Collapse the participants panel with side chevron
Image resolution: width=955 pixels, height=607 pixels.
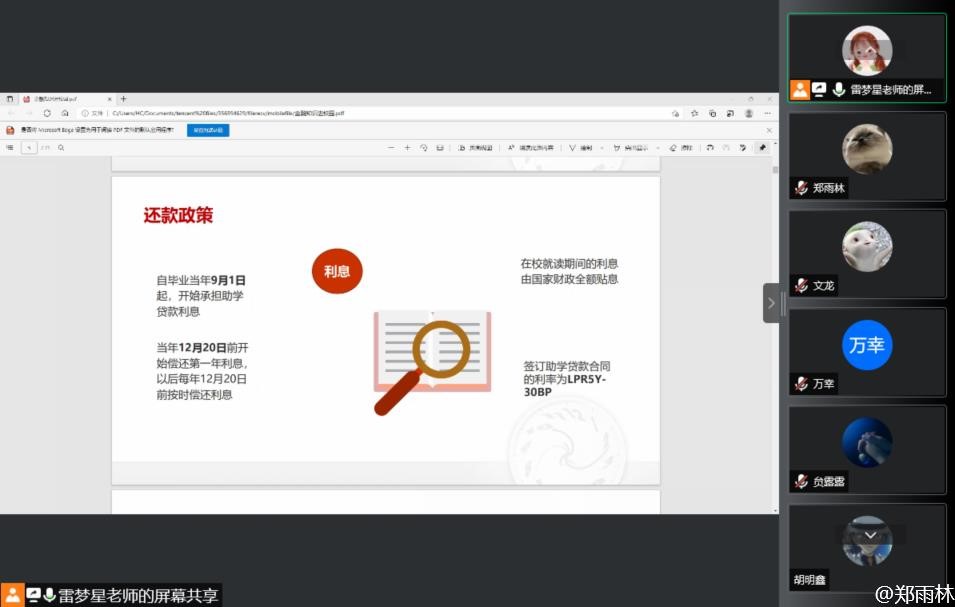tap(771, 303)
